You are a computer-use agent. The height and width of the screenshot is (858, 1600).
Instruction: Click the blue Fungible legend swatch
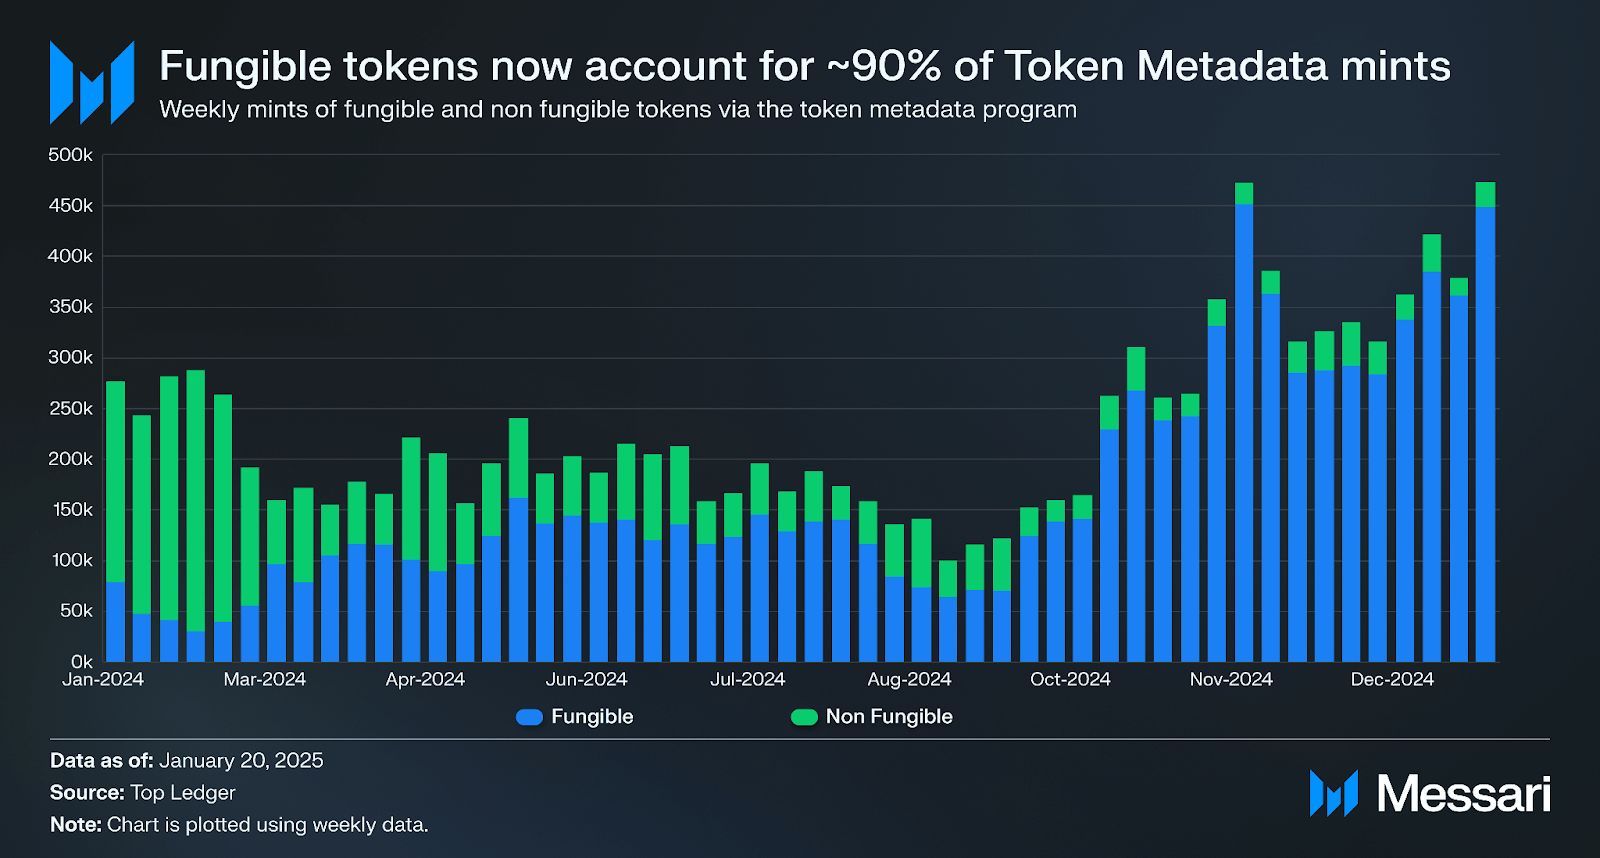pos(529,717)
